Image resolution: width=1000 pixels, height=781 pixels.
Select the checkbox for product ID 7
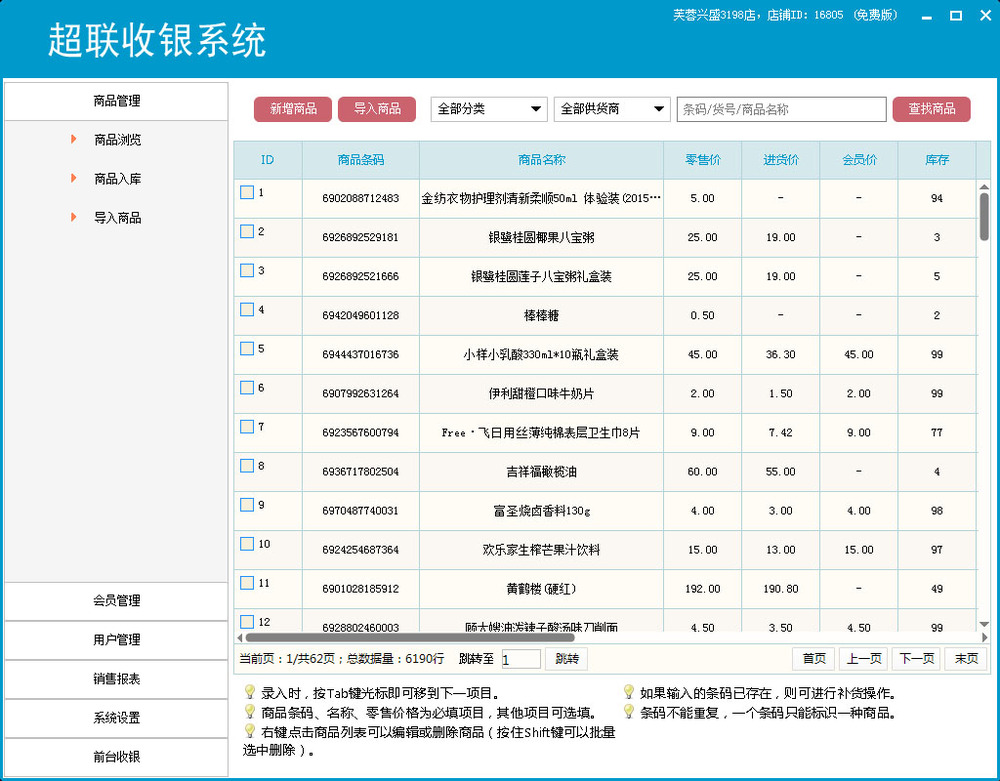[x=247, y=427]
